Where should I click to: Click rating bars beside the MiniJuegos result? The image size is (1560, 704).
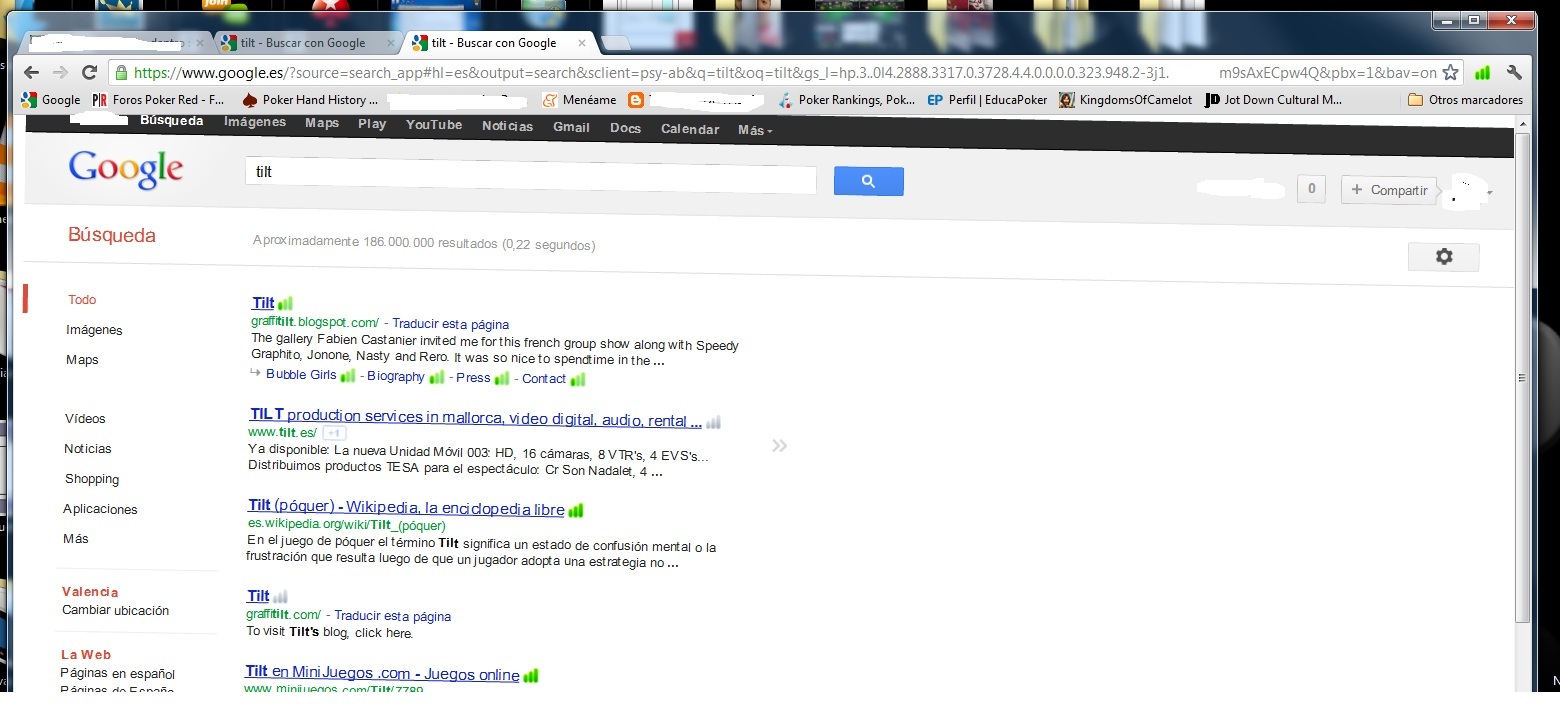click(531, 676)
